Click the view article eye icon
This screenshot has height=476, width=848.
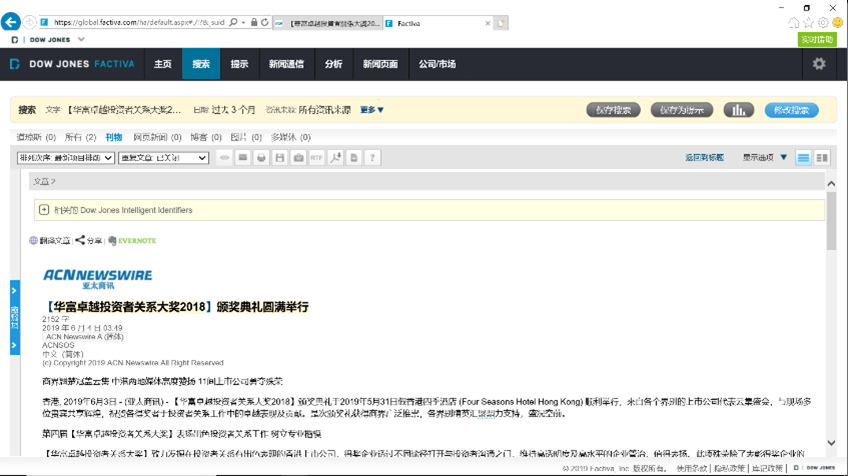click(x=224, y=157)
